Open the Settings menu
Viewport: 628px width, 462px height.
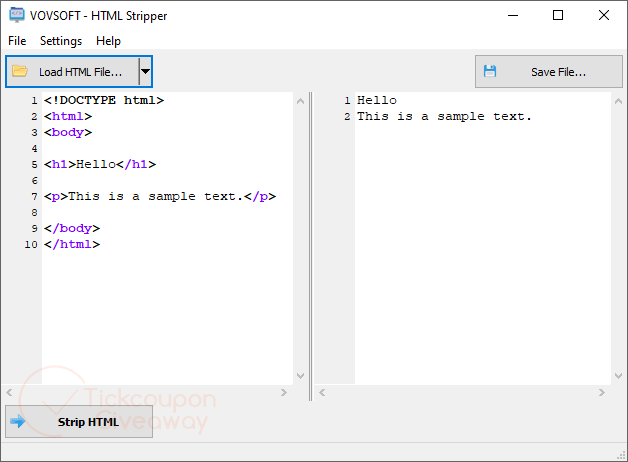pyautogui.click(x=61, y=41)
